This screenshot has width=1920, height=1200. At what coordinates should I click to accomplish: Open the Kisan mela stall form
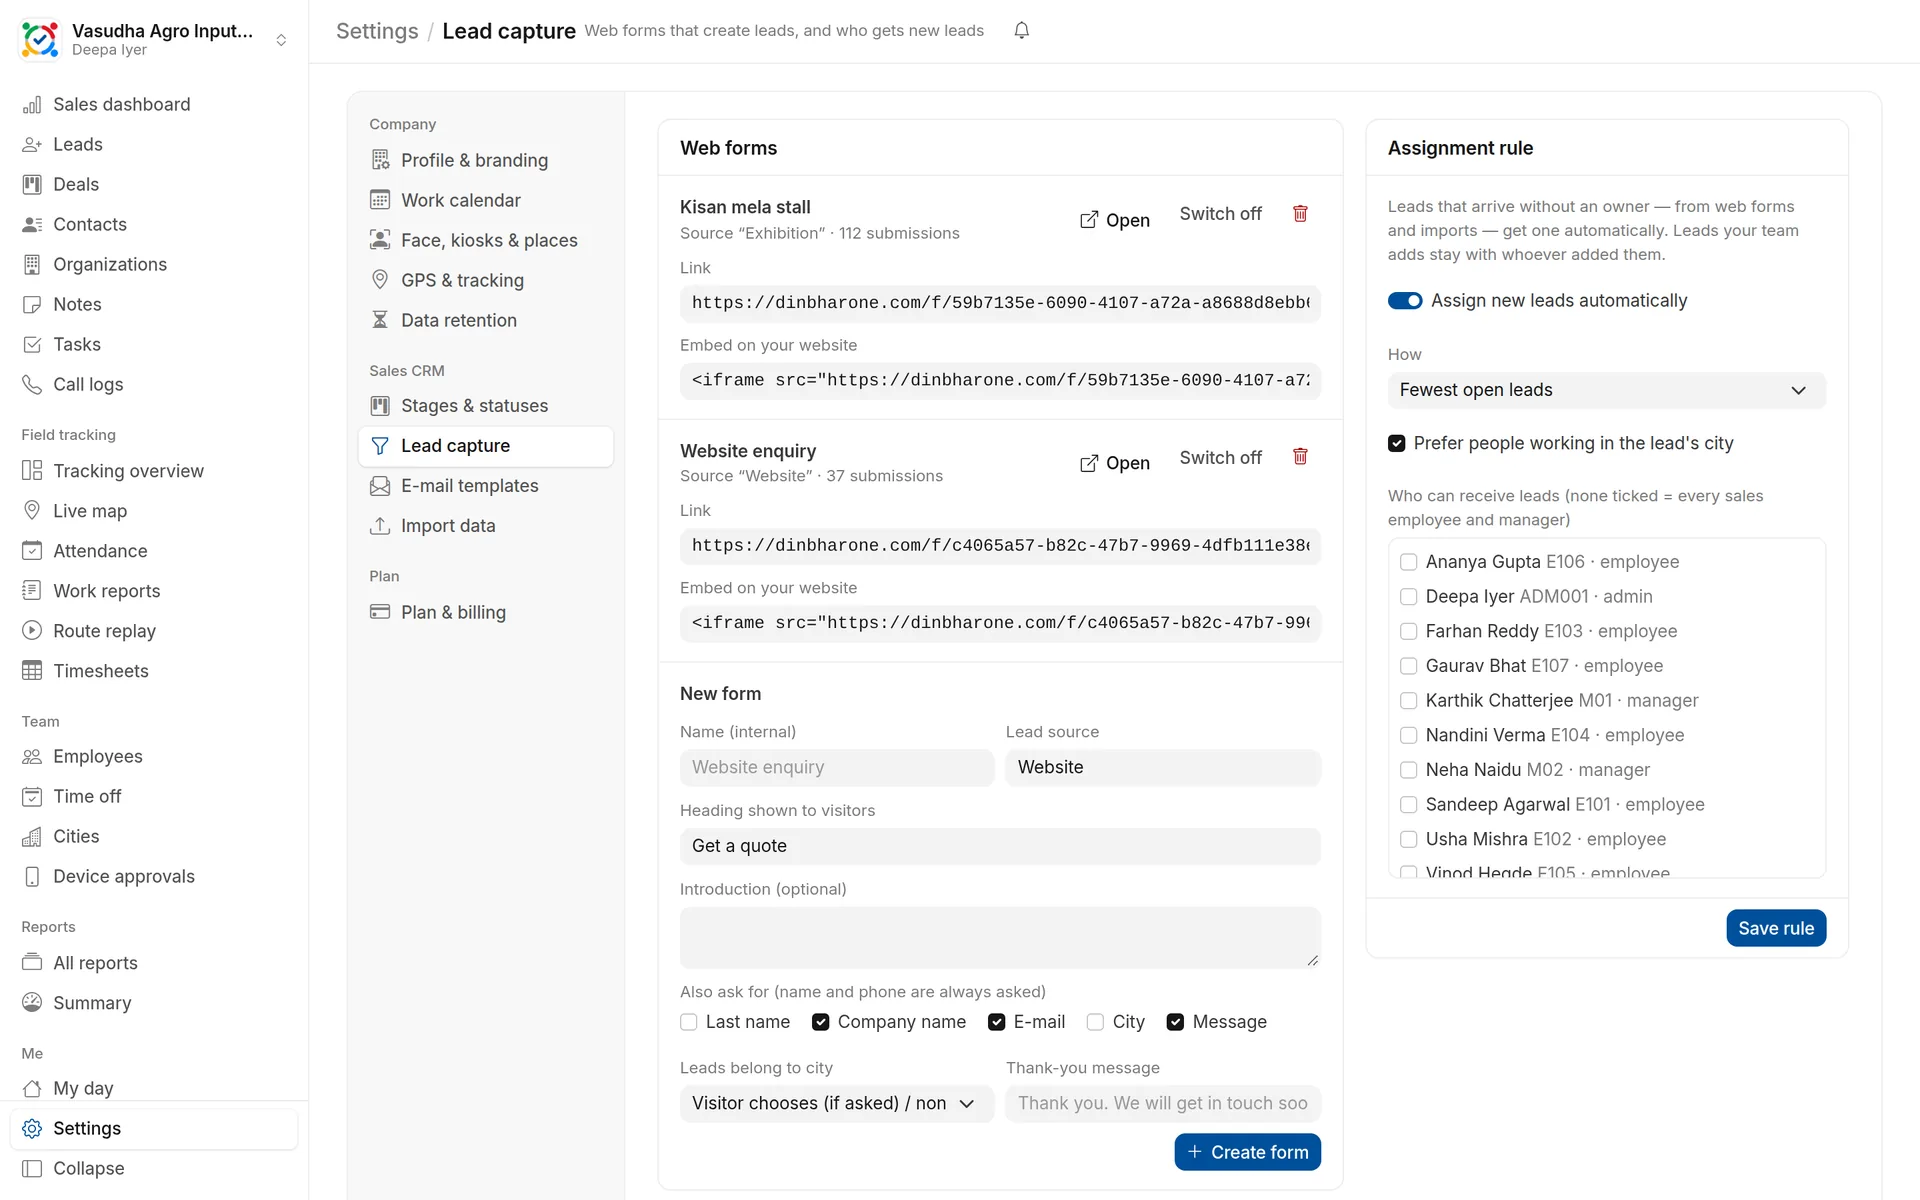point(1115,220)
